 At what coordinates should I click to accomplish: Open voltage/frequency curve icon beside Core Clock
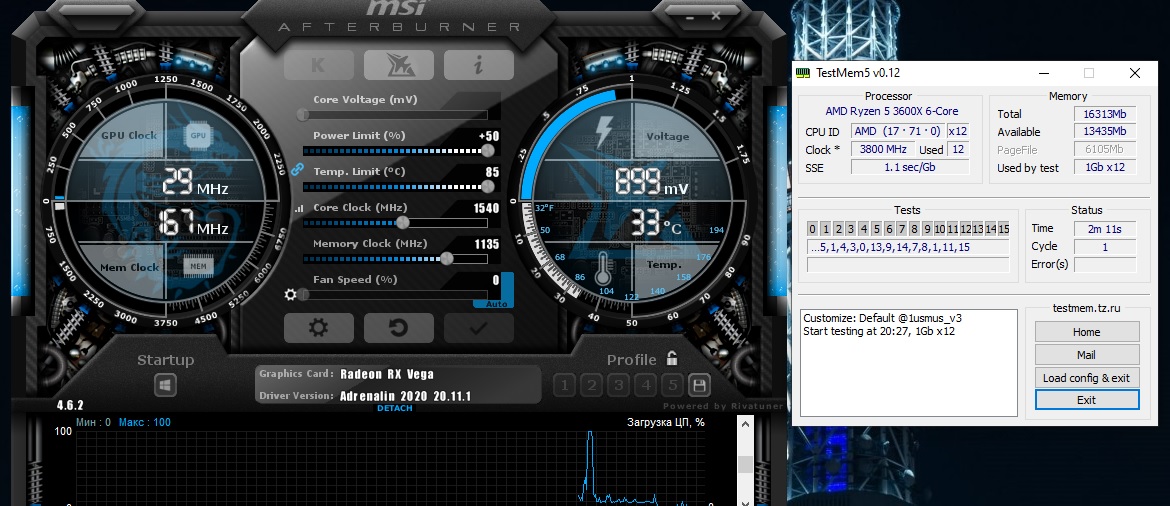point(299,209)
